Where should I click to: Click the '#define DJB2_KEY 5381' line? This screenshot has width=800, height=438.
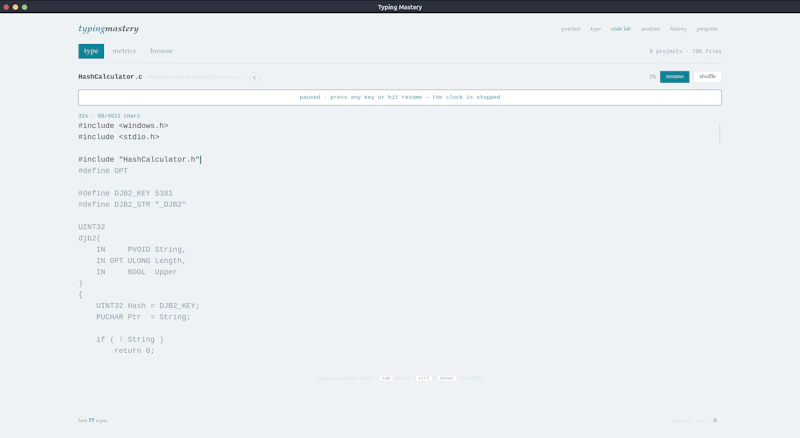125,193
